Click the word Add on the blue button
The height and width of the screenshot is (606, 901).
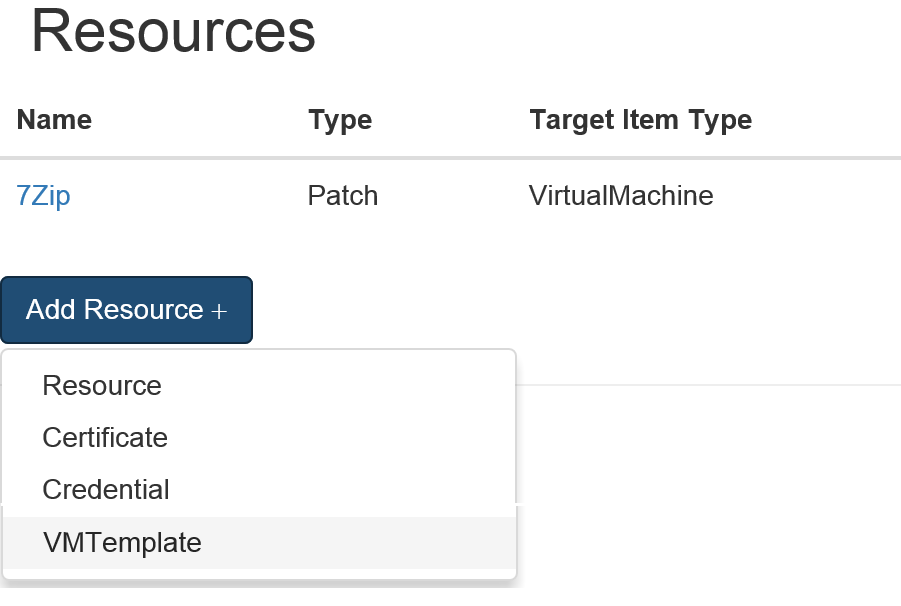click(51, 310)
